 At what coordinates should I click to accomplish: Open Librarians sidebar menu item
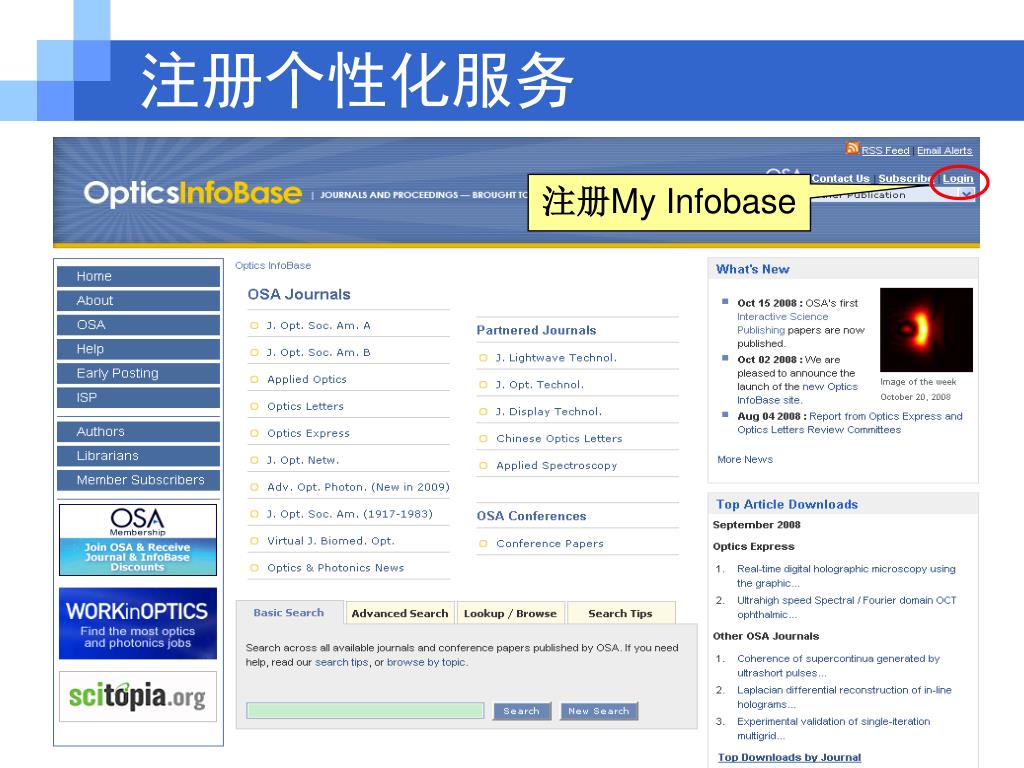click(138, 456)
